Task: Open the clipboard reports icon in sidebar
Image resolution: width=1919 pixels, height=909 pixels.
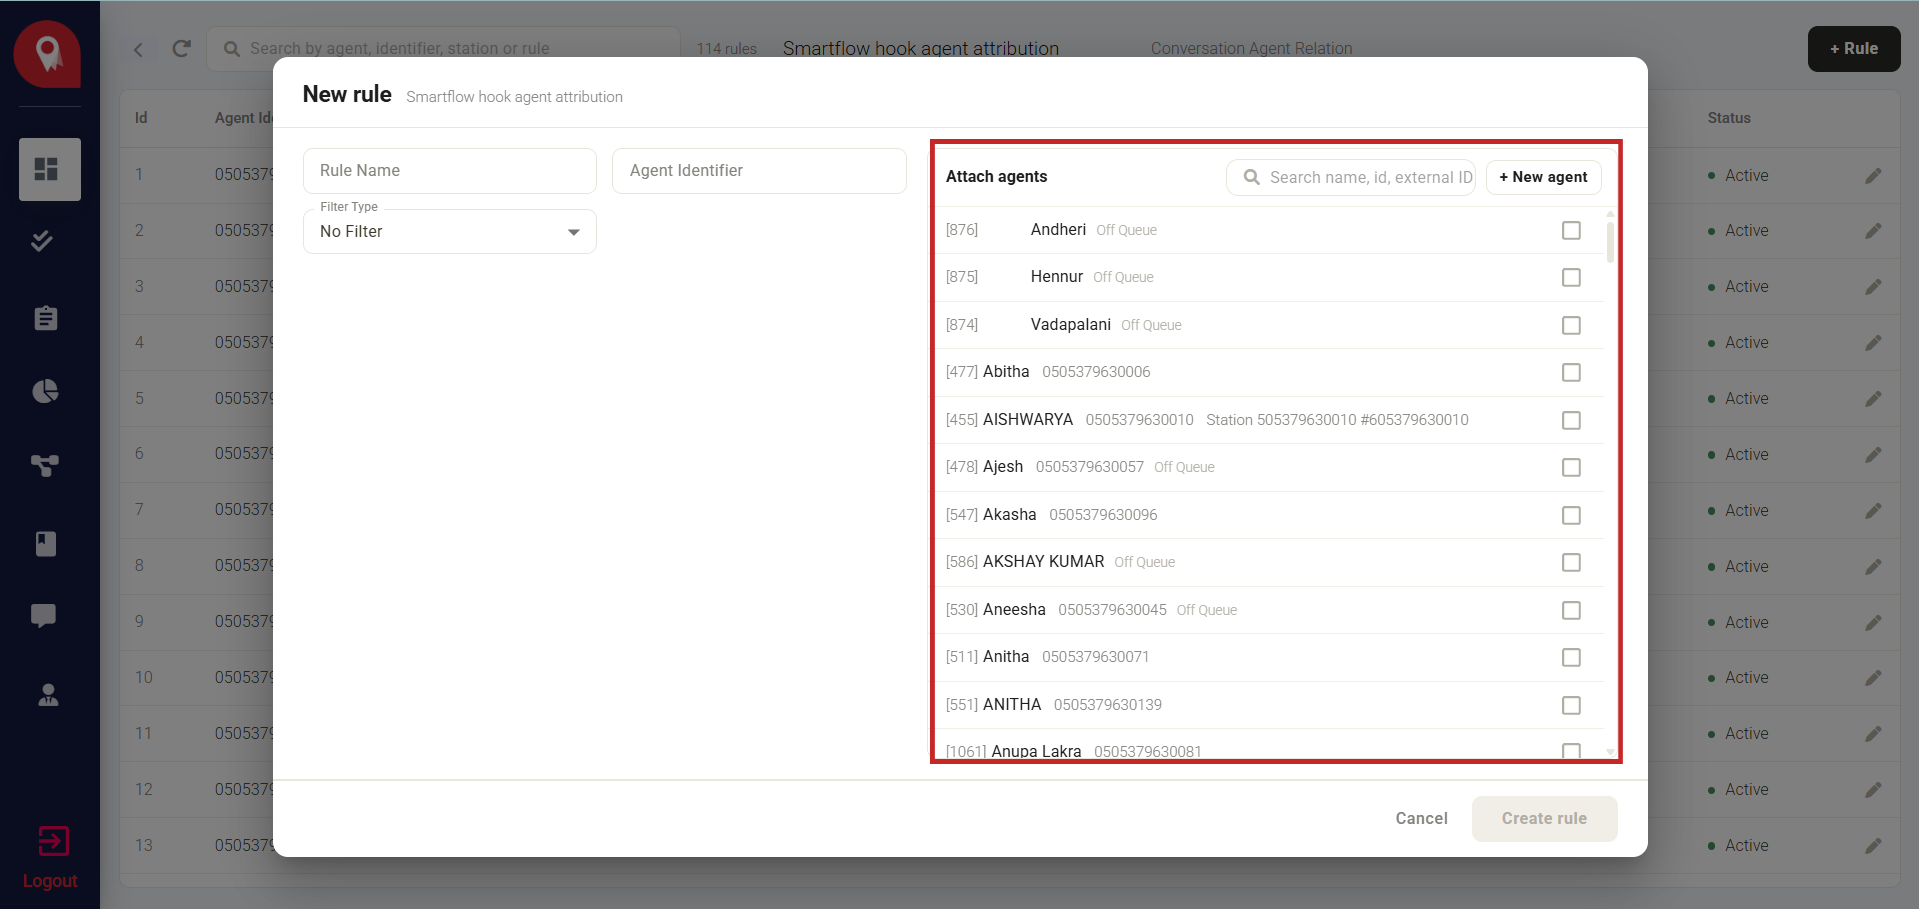Action: point(46,318)
